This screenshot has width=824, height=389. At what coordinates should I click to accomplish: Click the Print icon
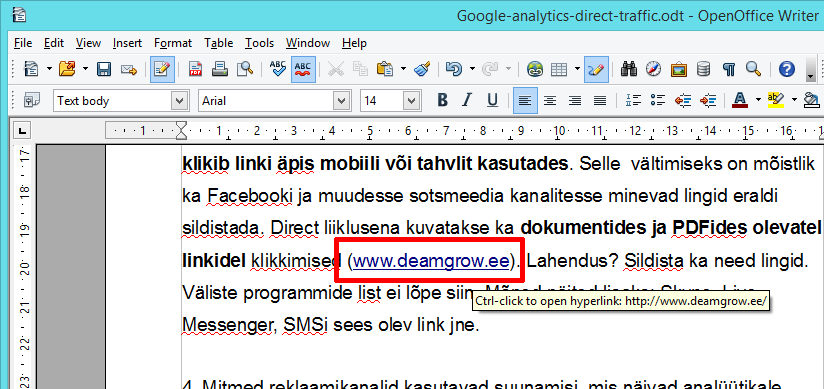coord(220,69)
